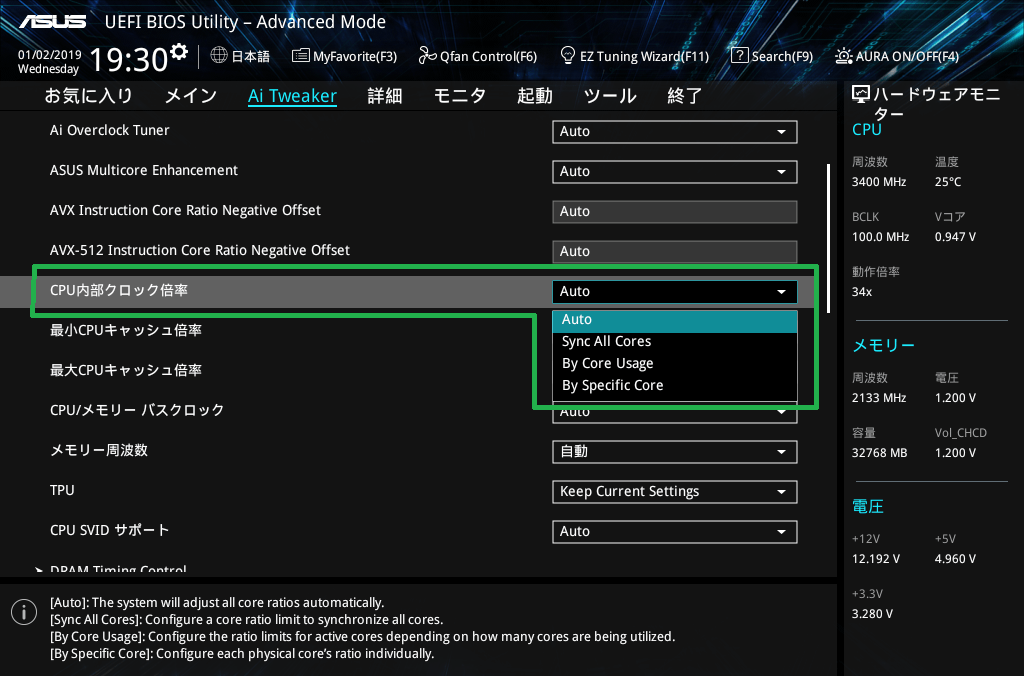1024x676 pixels.
Task: Click the settings list scrollbar
Action: 829,238
